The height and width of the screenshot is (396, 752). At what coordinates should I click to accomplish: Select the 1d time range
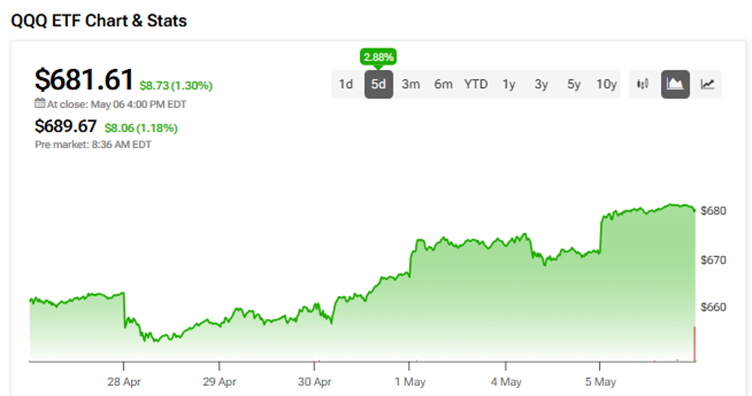pyautogui.click(x=346, y=84)
